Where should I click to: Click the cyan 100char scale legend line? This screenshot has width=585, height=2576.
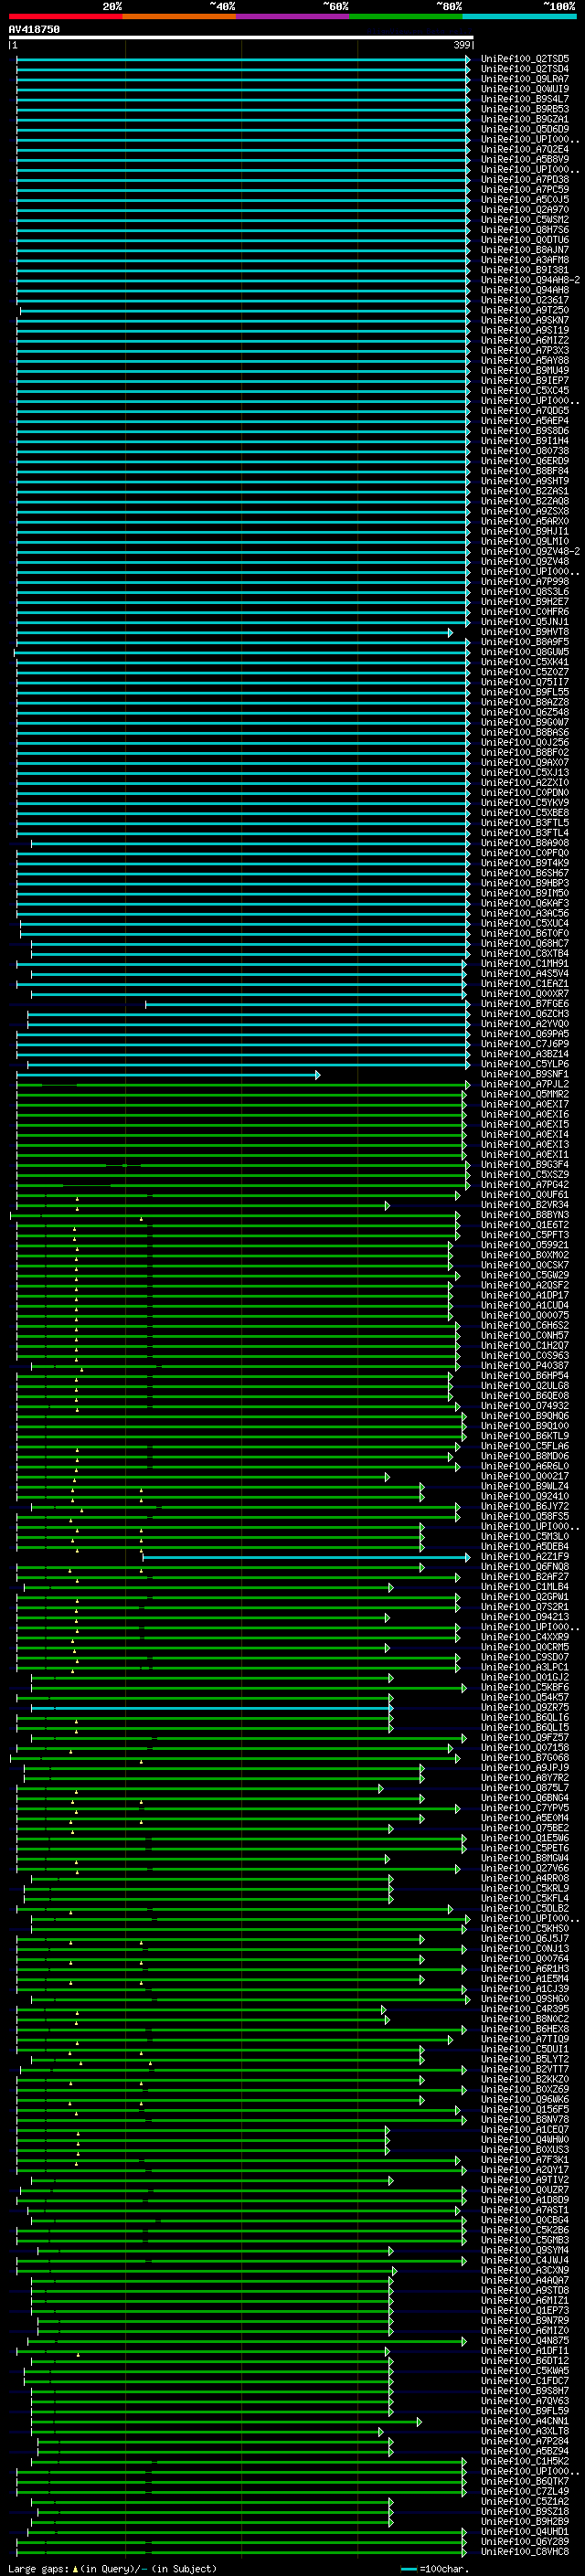click(x=408, y=2569)
